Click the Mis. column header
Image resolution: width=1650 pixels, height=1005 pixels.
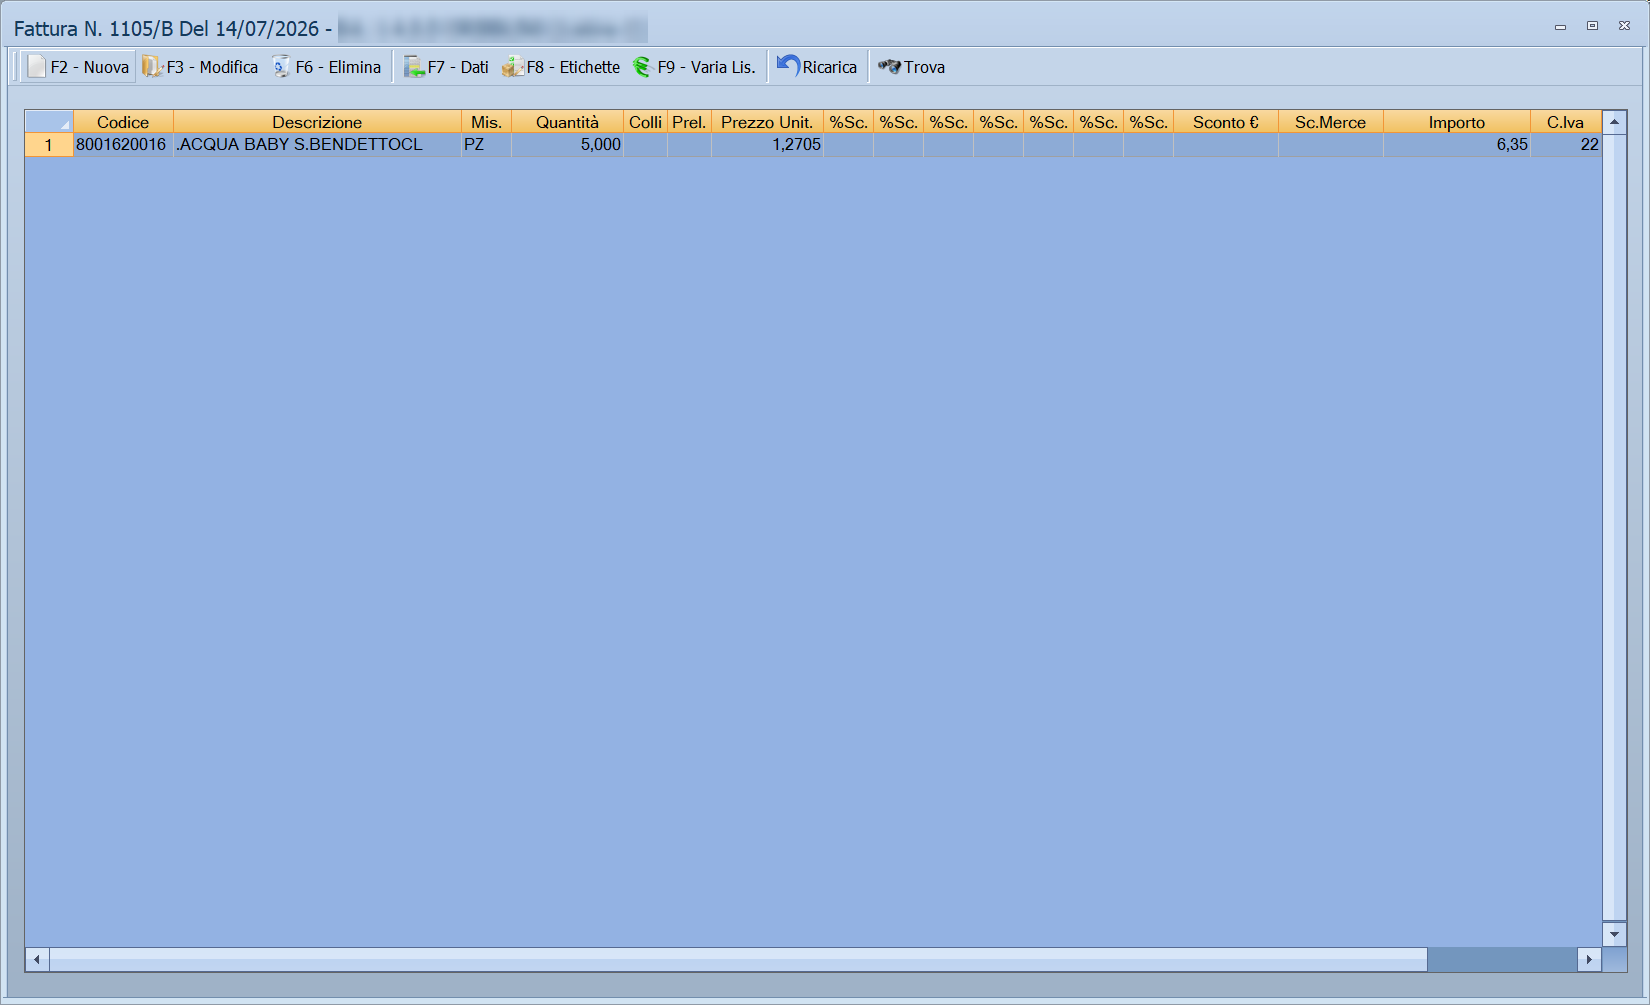click(486, 122)
